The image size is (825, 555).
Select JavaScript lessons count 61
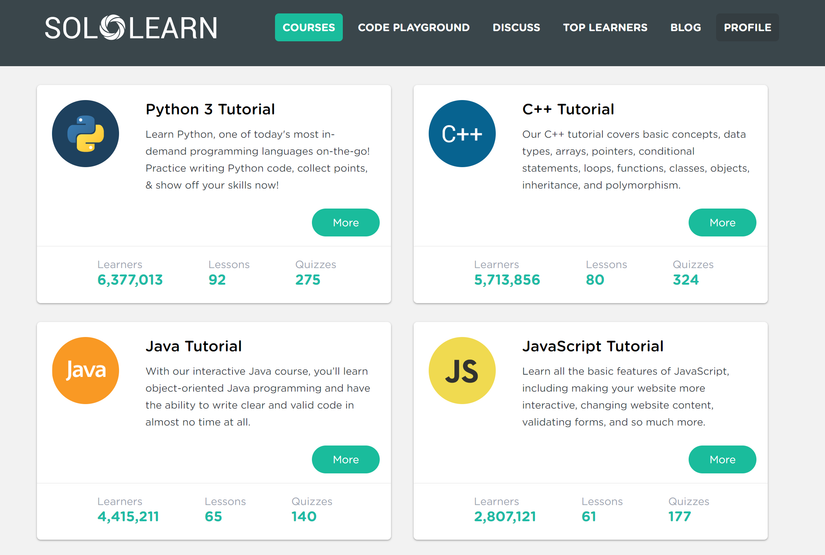click(589, 517)
